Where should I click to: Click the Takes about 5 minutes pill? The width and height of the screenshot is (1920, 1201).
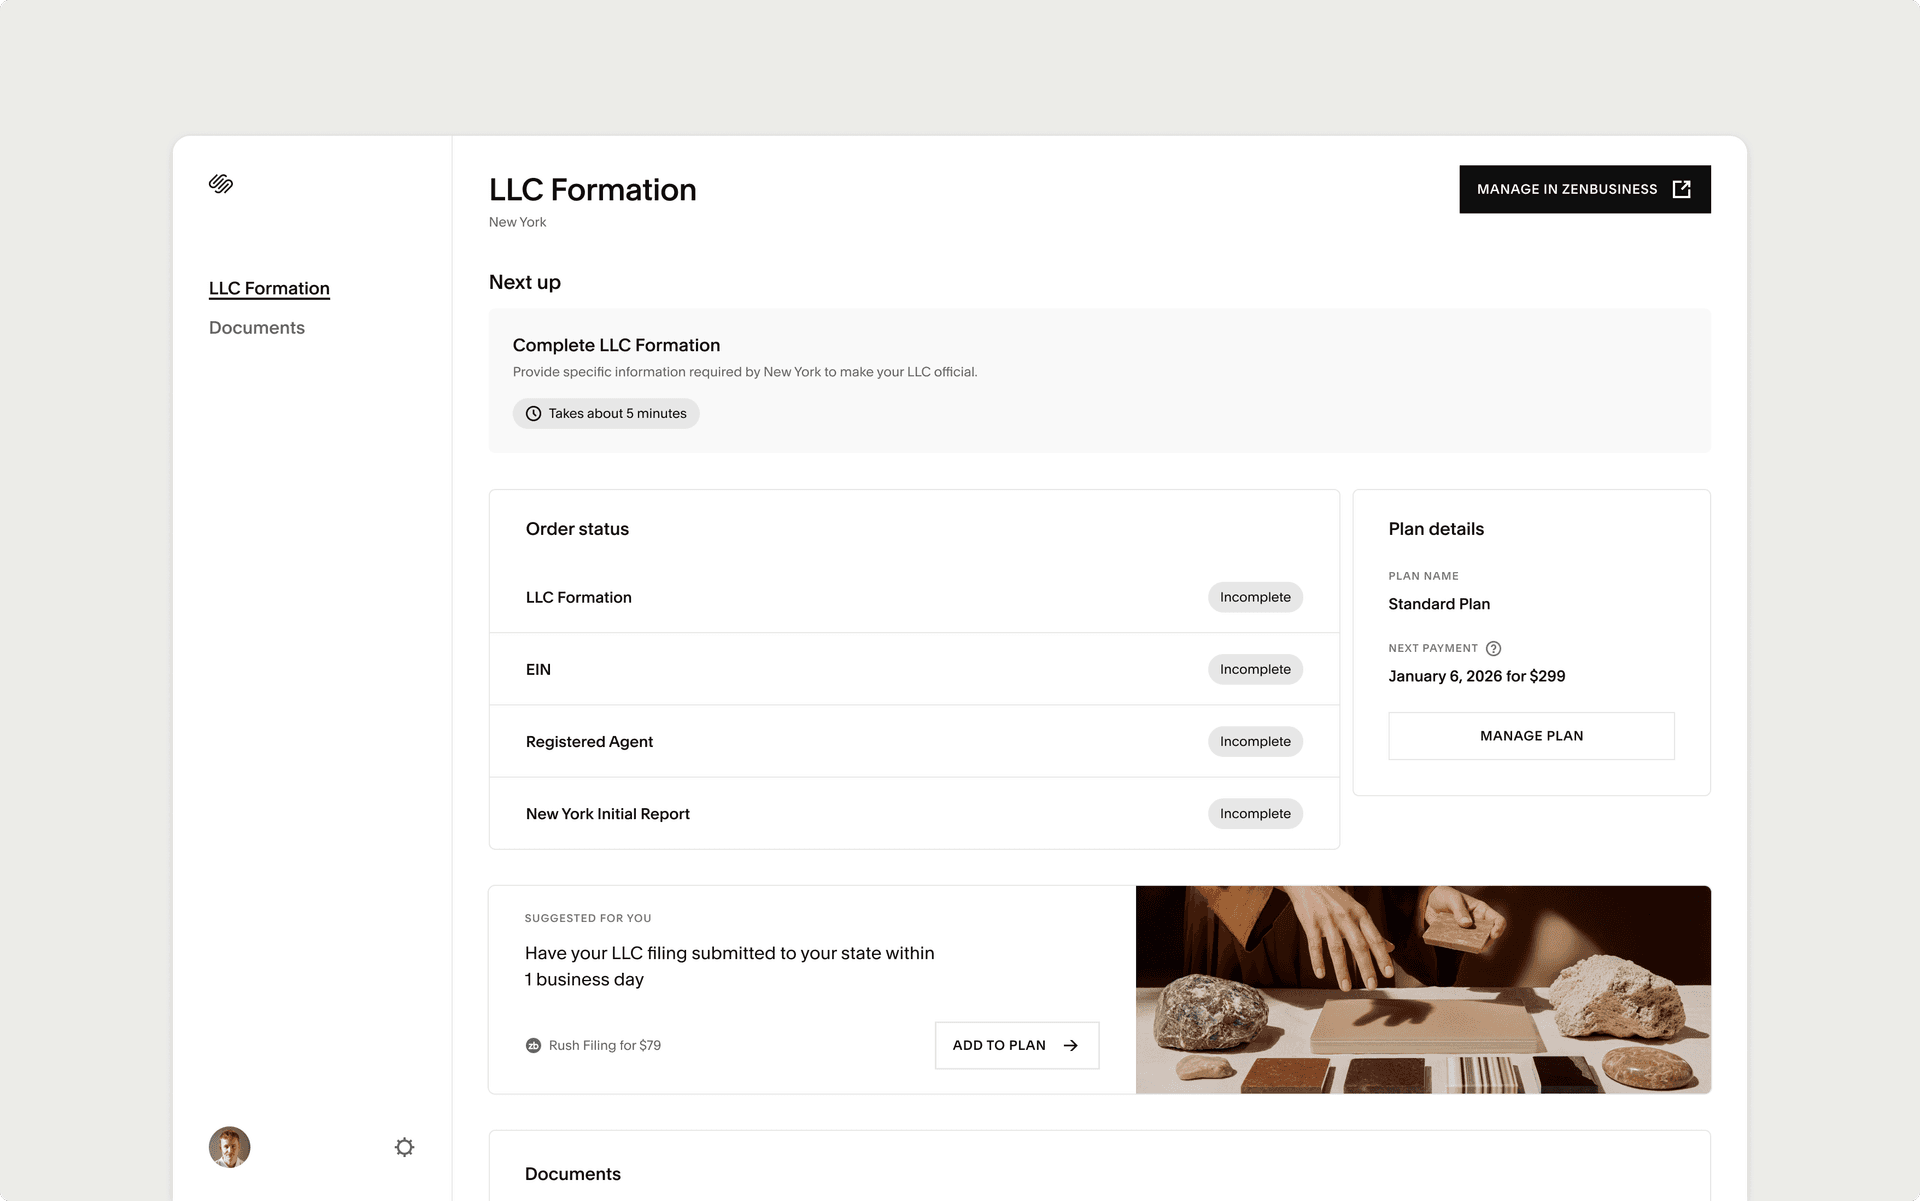(x=606, y=414)
